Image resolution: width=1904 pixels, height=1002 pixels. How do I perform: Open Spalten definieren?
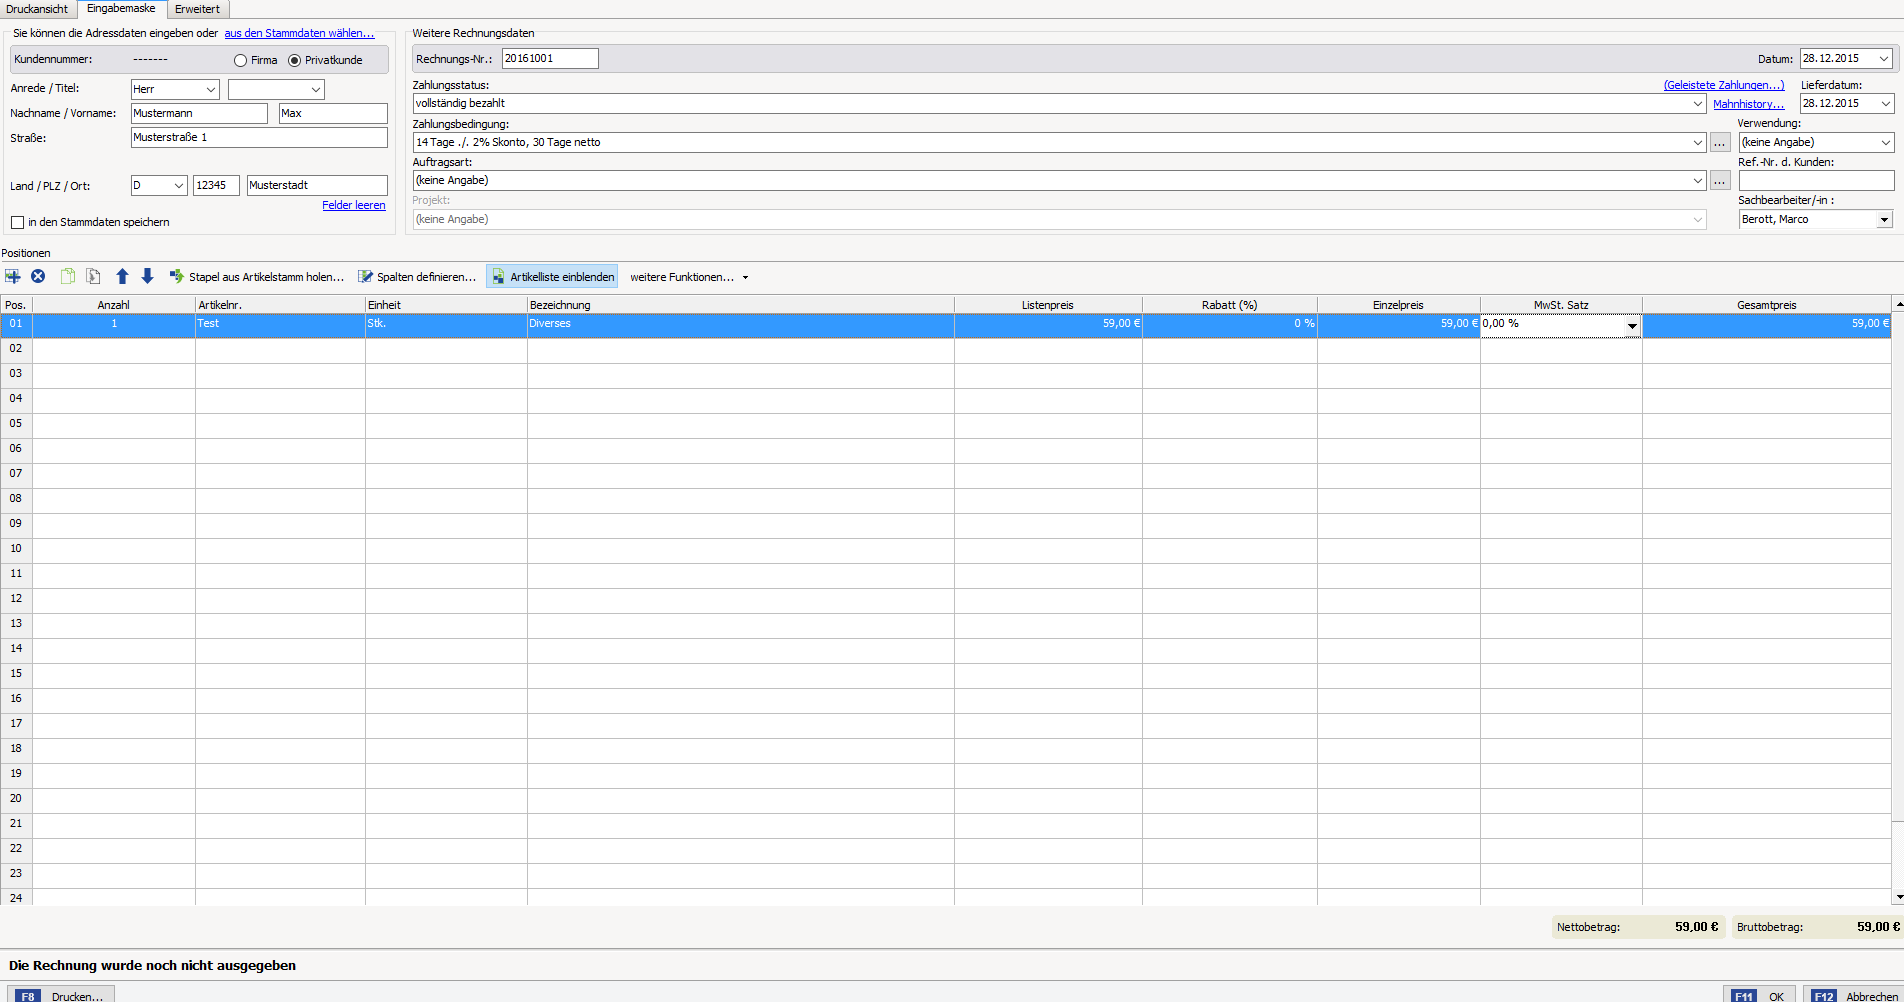pos(418,277)
